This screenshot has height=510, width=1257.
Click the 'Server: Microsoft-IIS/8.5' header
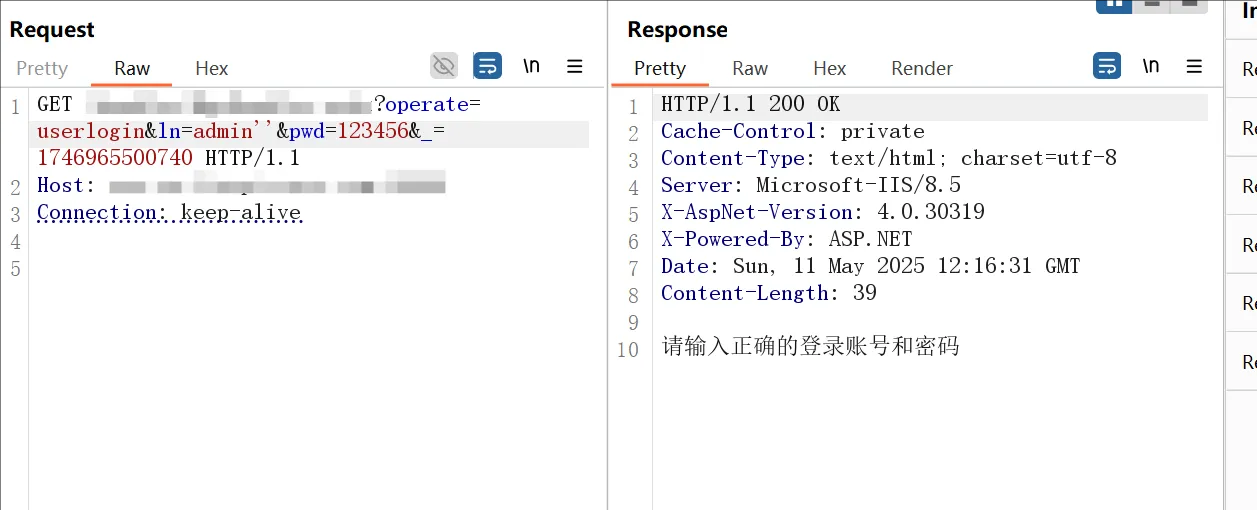[811, 185]
